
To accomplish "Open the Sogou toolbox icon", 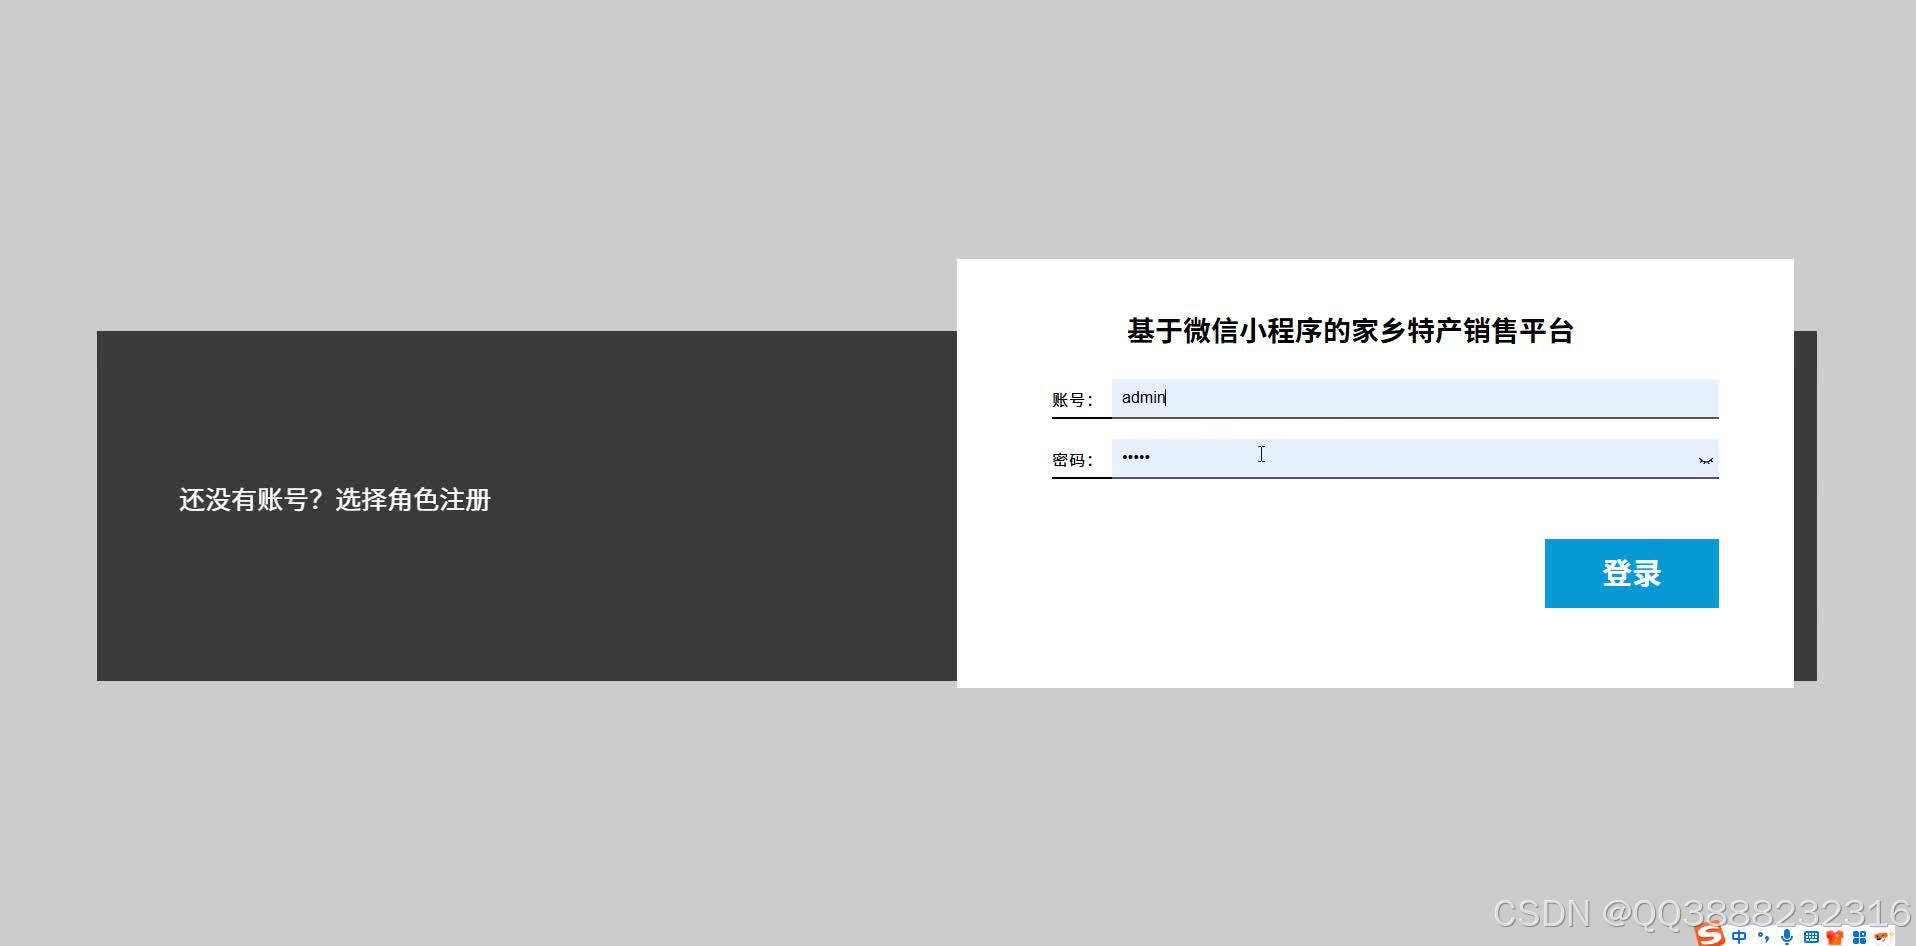I will coord(1858,937).
